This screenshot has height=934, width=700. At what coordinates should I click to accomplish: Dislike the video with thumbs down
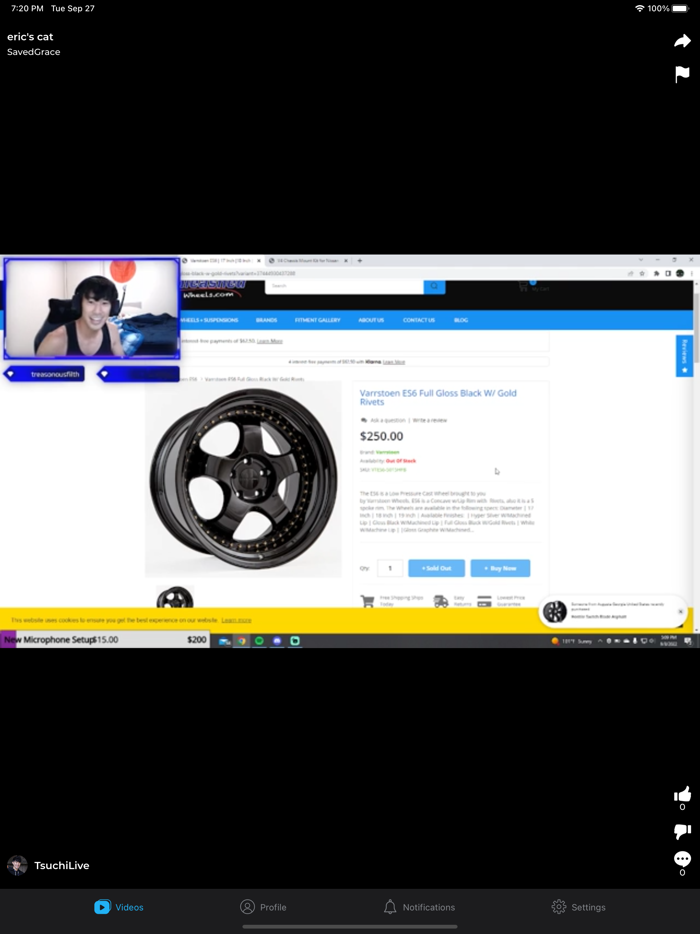coord(682,832)
